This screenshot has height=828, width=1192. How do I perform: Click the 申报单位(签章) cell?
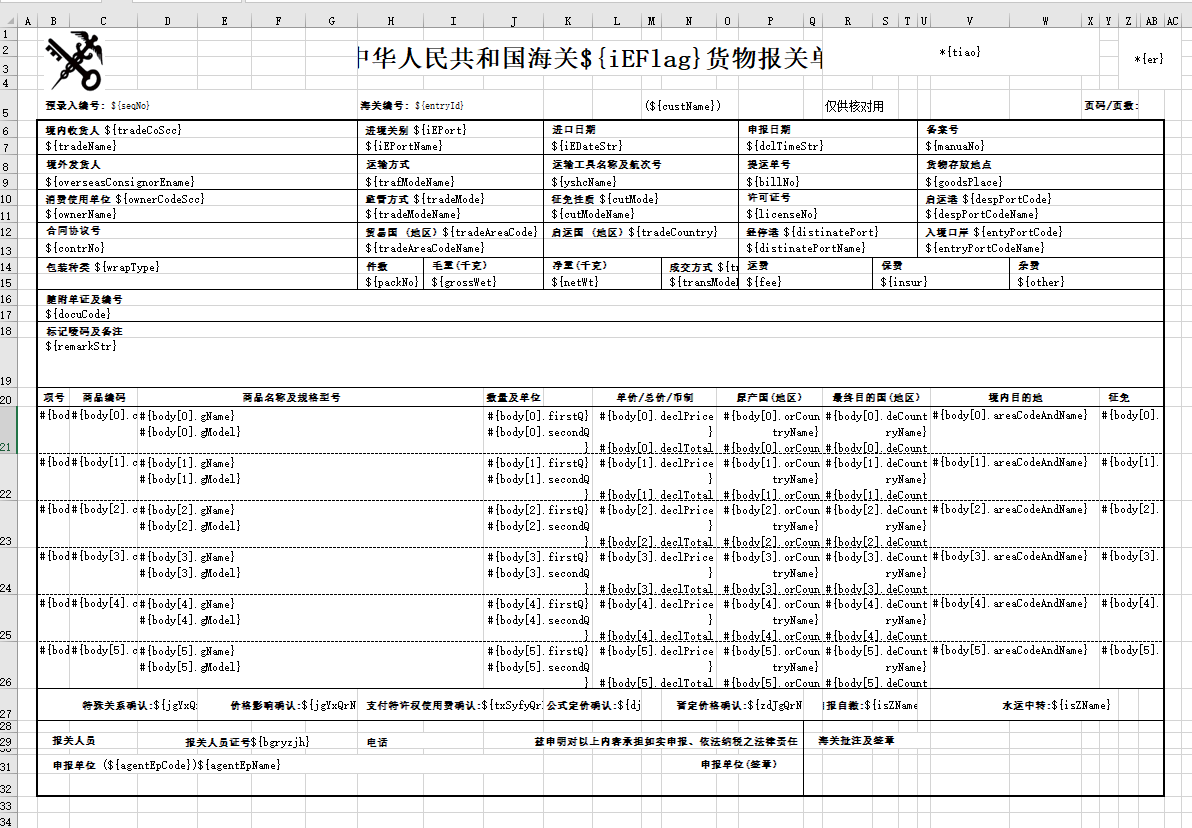coord(739,765)
